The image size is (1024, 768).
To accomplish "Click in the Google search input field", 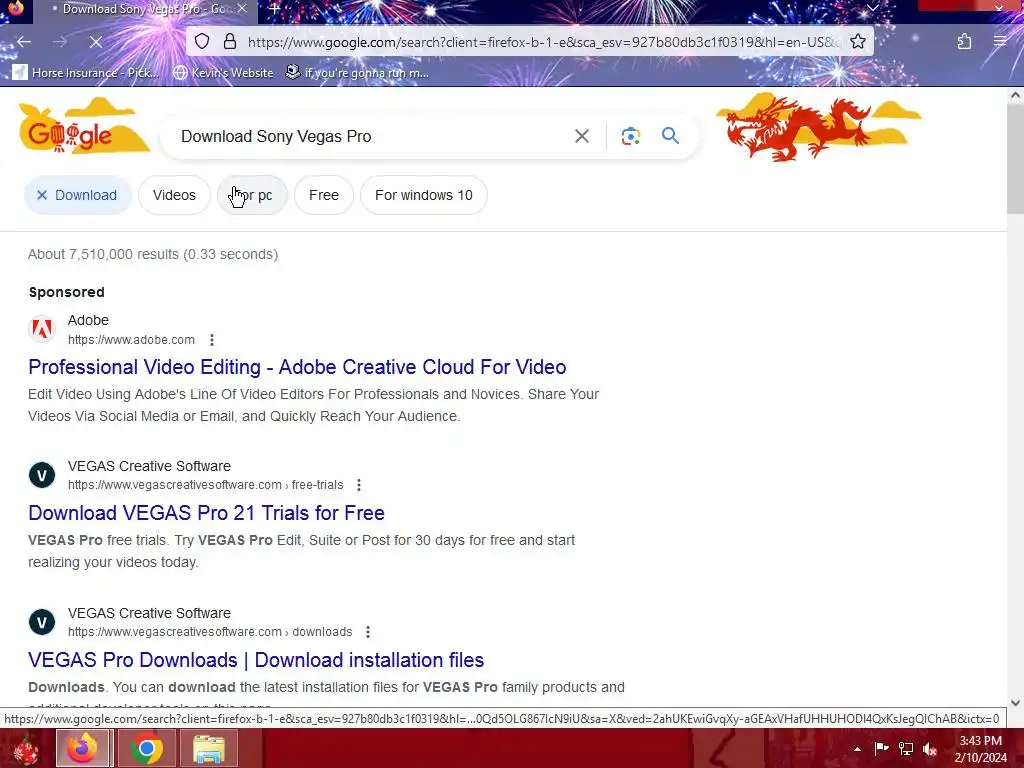I will [372, 136].
